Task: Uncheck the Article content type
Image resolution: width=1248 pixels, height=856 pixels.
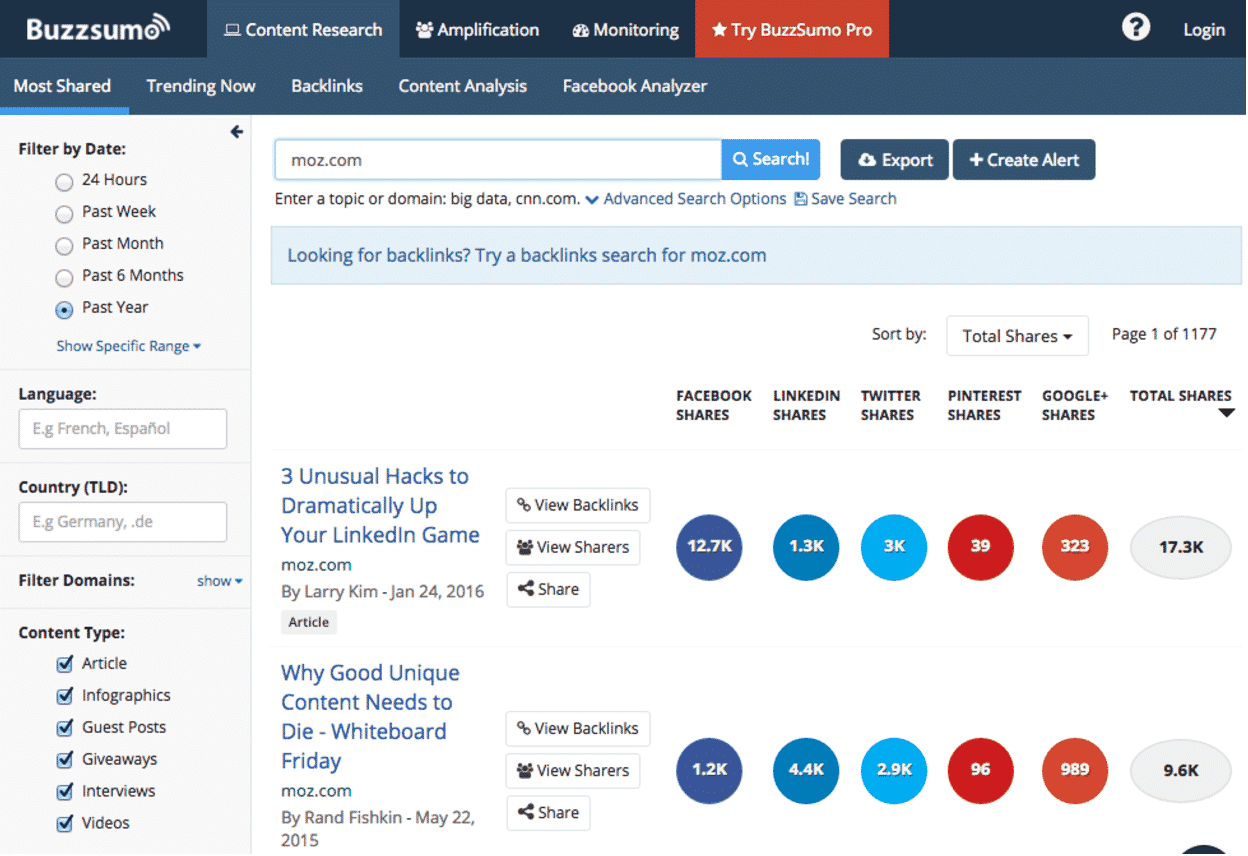Action: tap(65, 664)
